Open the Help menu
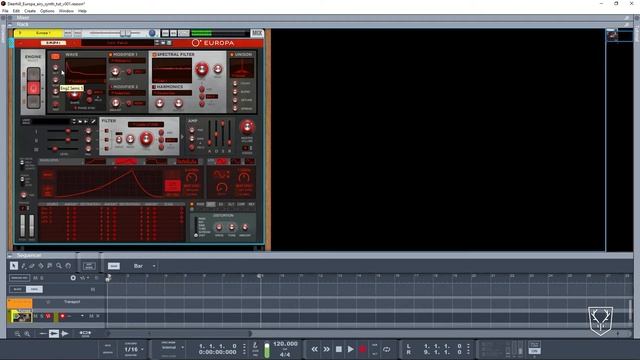This screenshot has height=360, width=640. (82, 11)
